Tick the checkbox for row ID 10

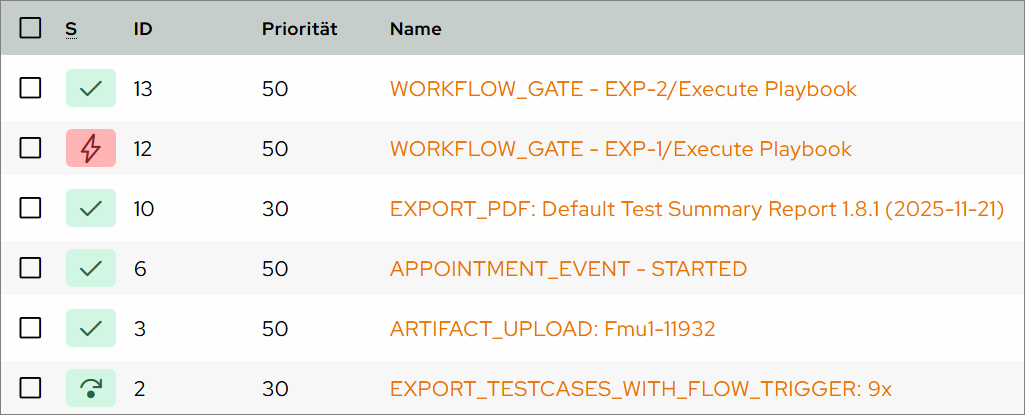point(31,208)
